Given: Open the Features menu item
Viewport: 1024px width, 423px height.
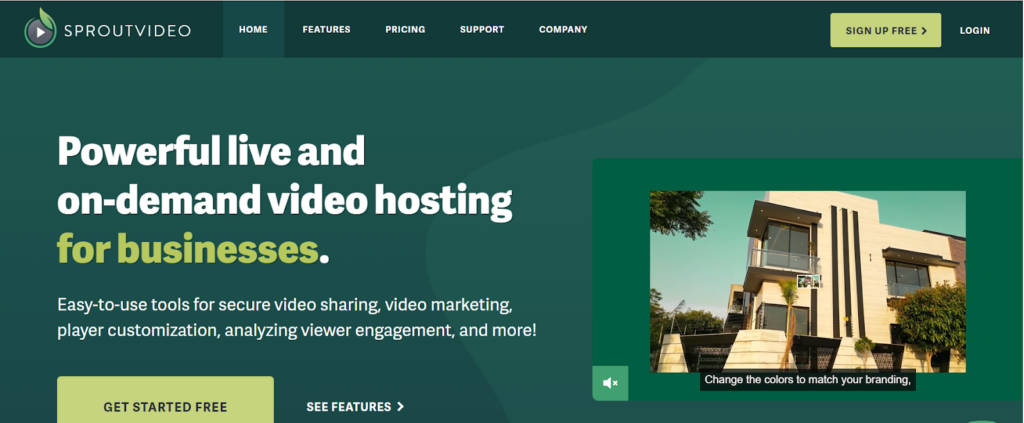Looking at the screenshot, I should coord(326,30).
